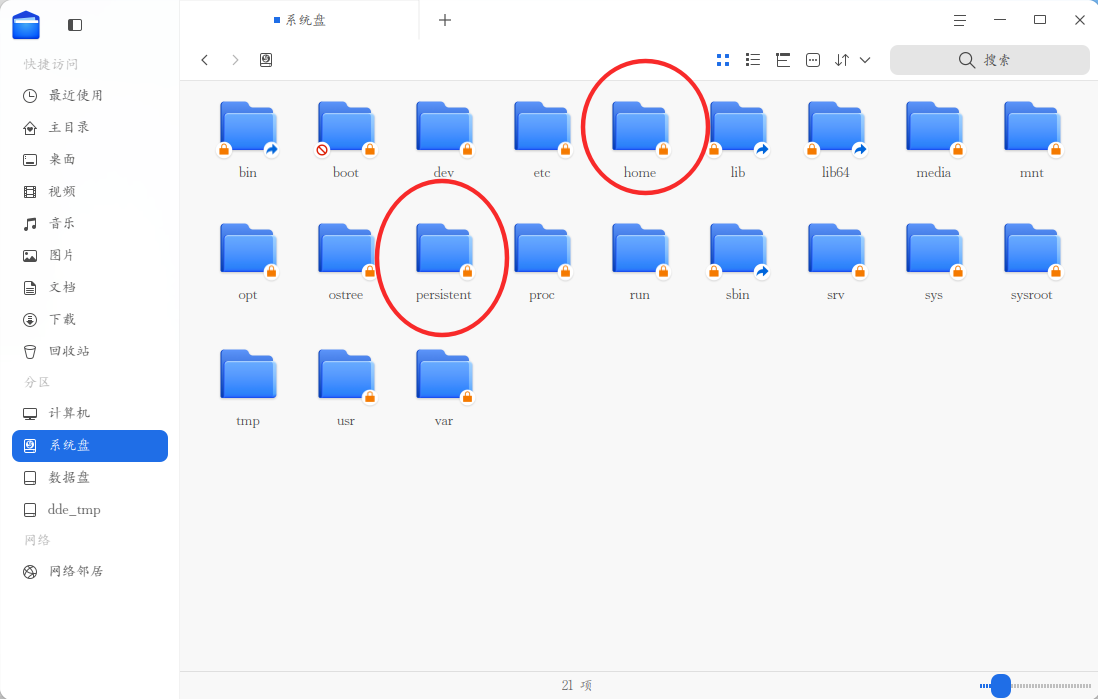The width and height of the screenshot is (1098, 699).
Task: Select 系统盘 in sidebar
Action: click(90, 445)
